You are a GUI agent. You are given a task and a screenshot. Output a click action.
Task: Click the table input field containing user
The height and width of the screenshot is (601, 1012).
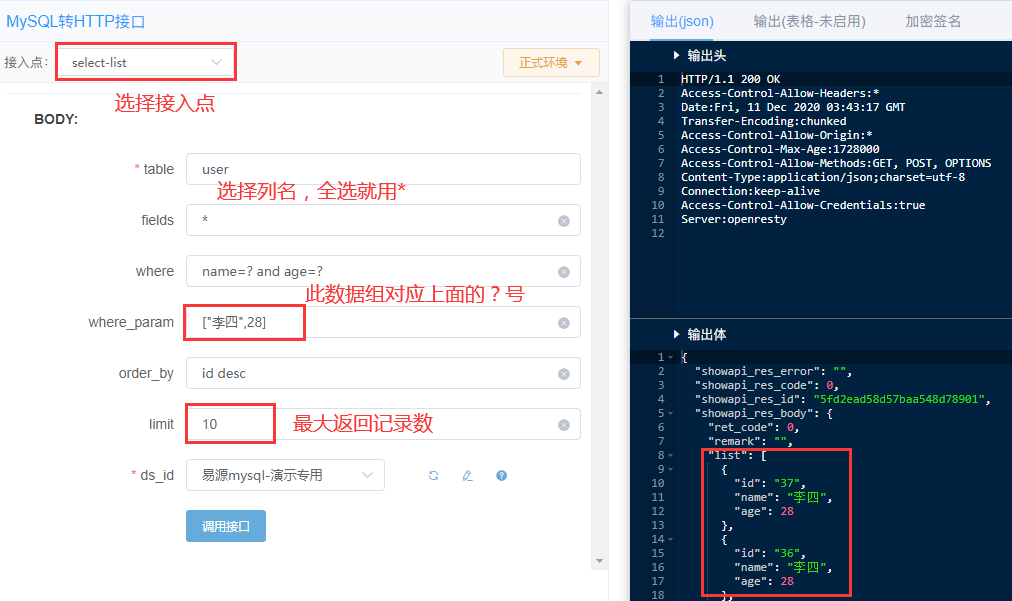(x=383, y=169)
